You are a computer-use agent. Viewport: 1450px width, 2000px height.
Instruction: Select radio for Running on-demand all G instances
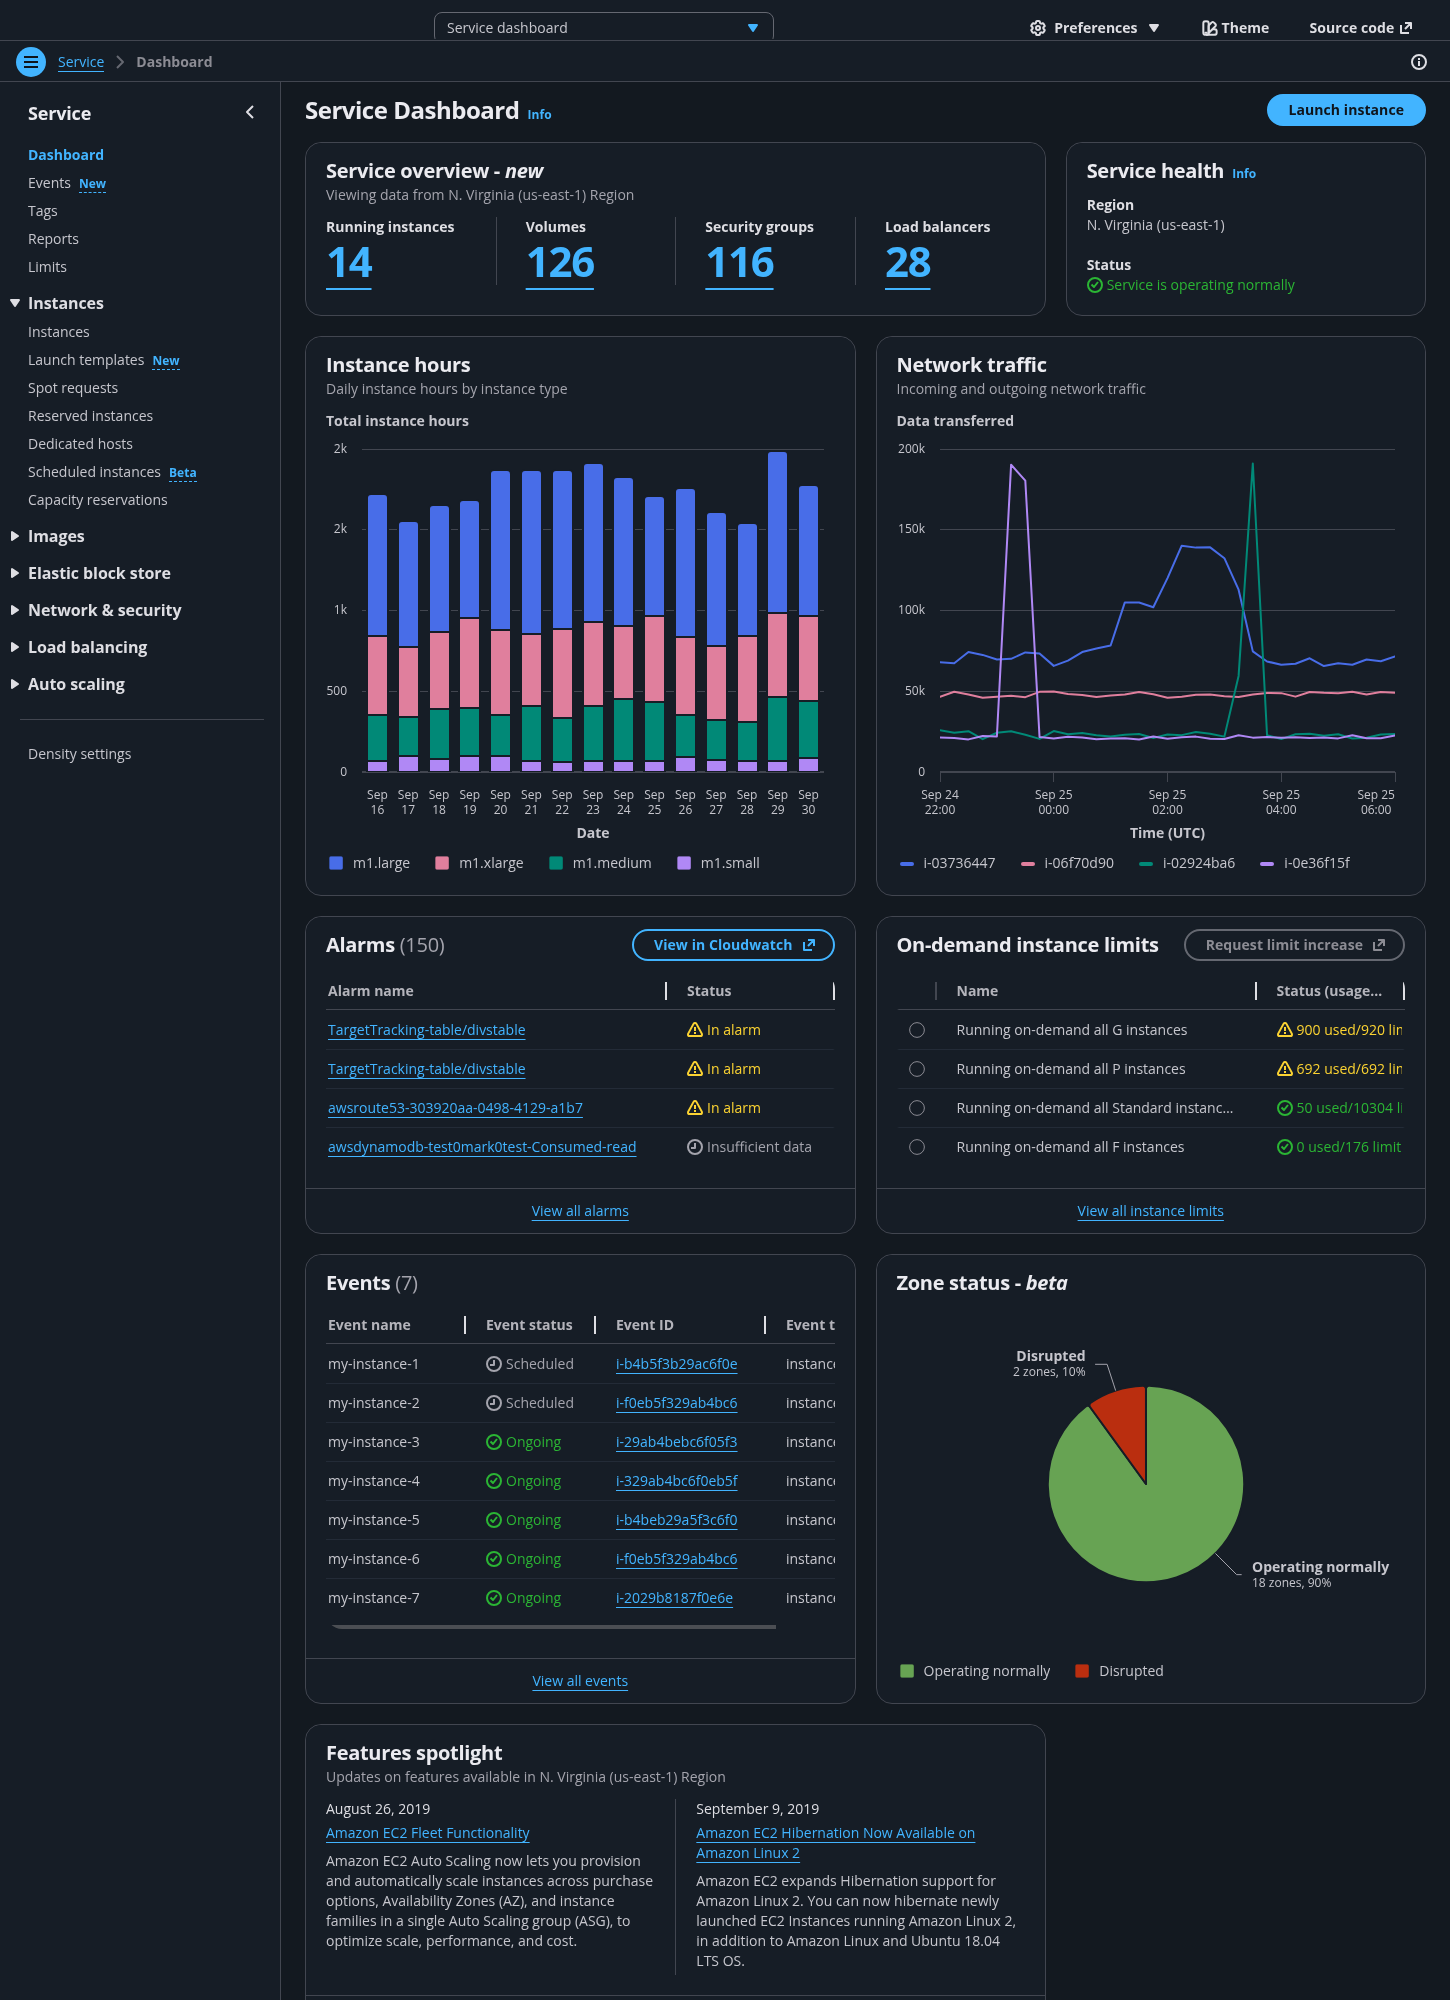tap(917, 1030)
